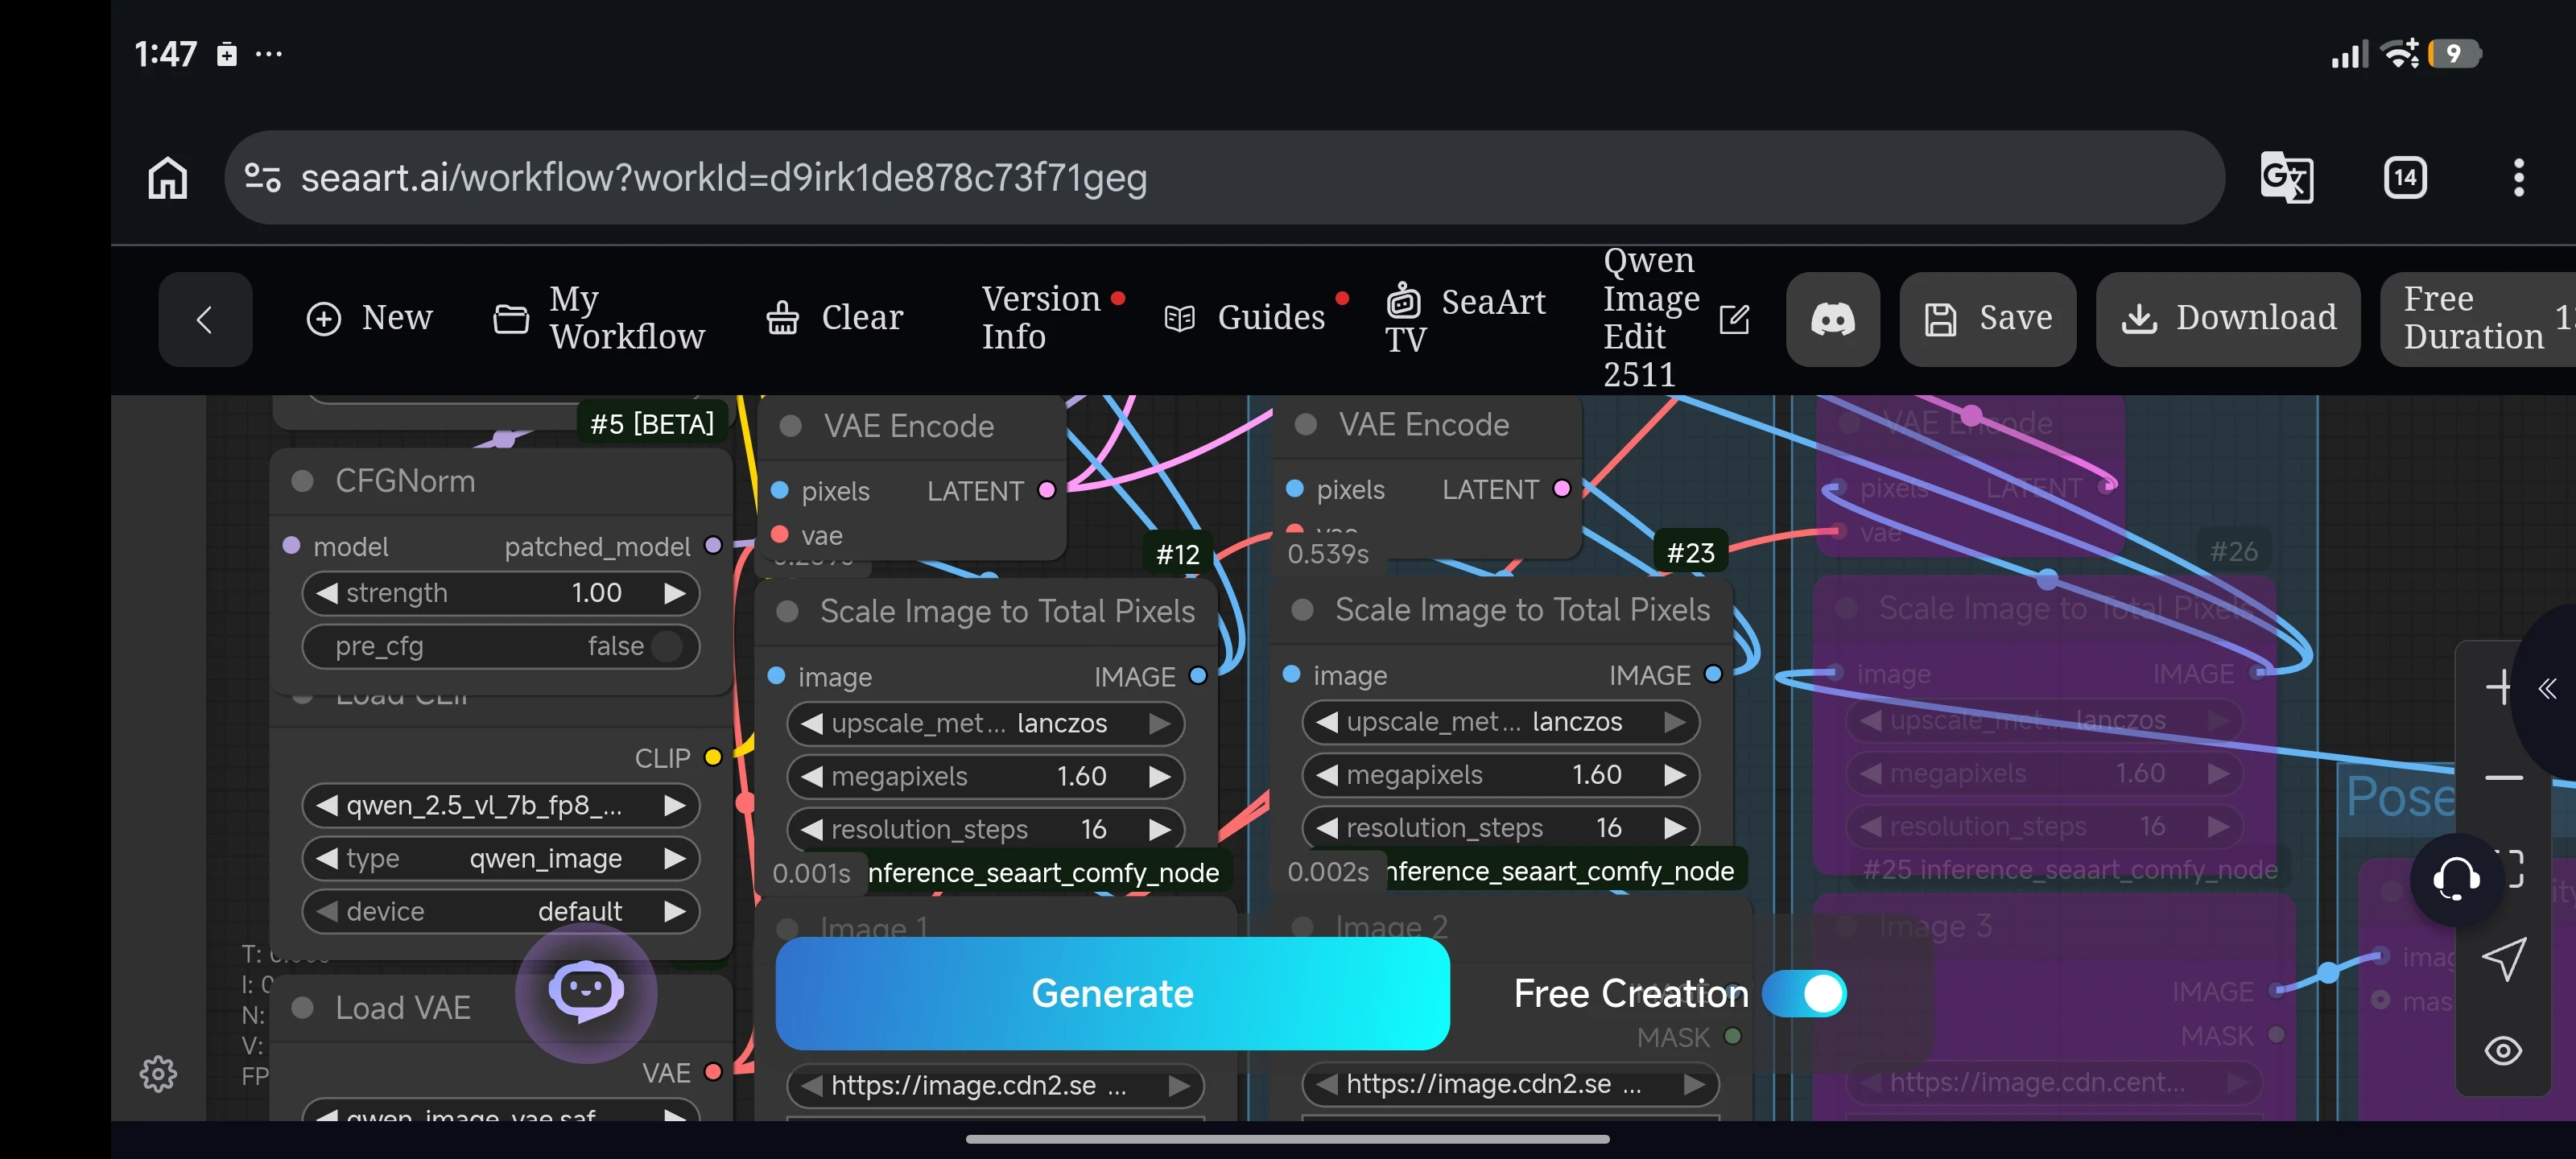Open site settings icon in address bar
2576x1159 pixels.
[262, 178]
